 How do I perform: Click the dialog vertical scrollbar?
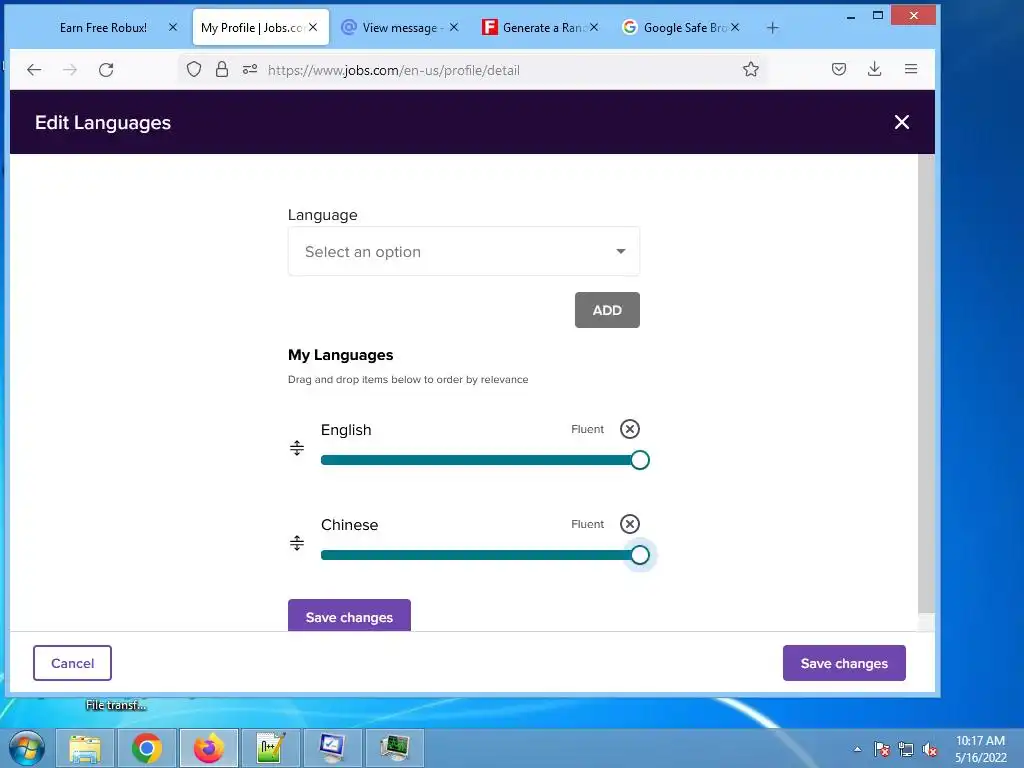pyautogui.click(x=926, y=384)
